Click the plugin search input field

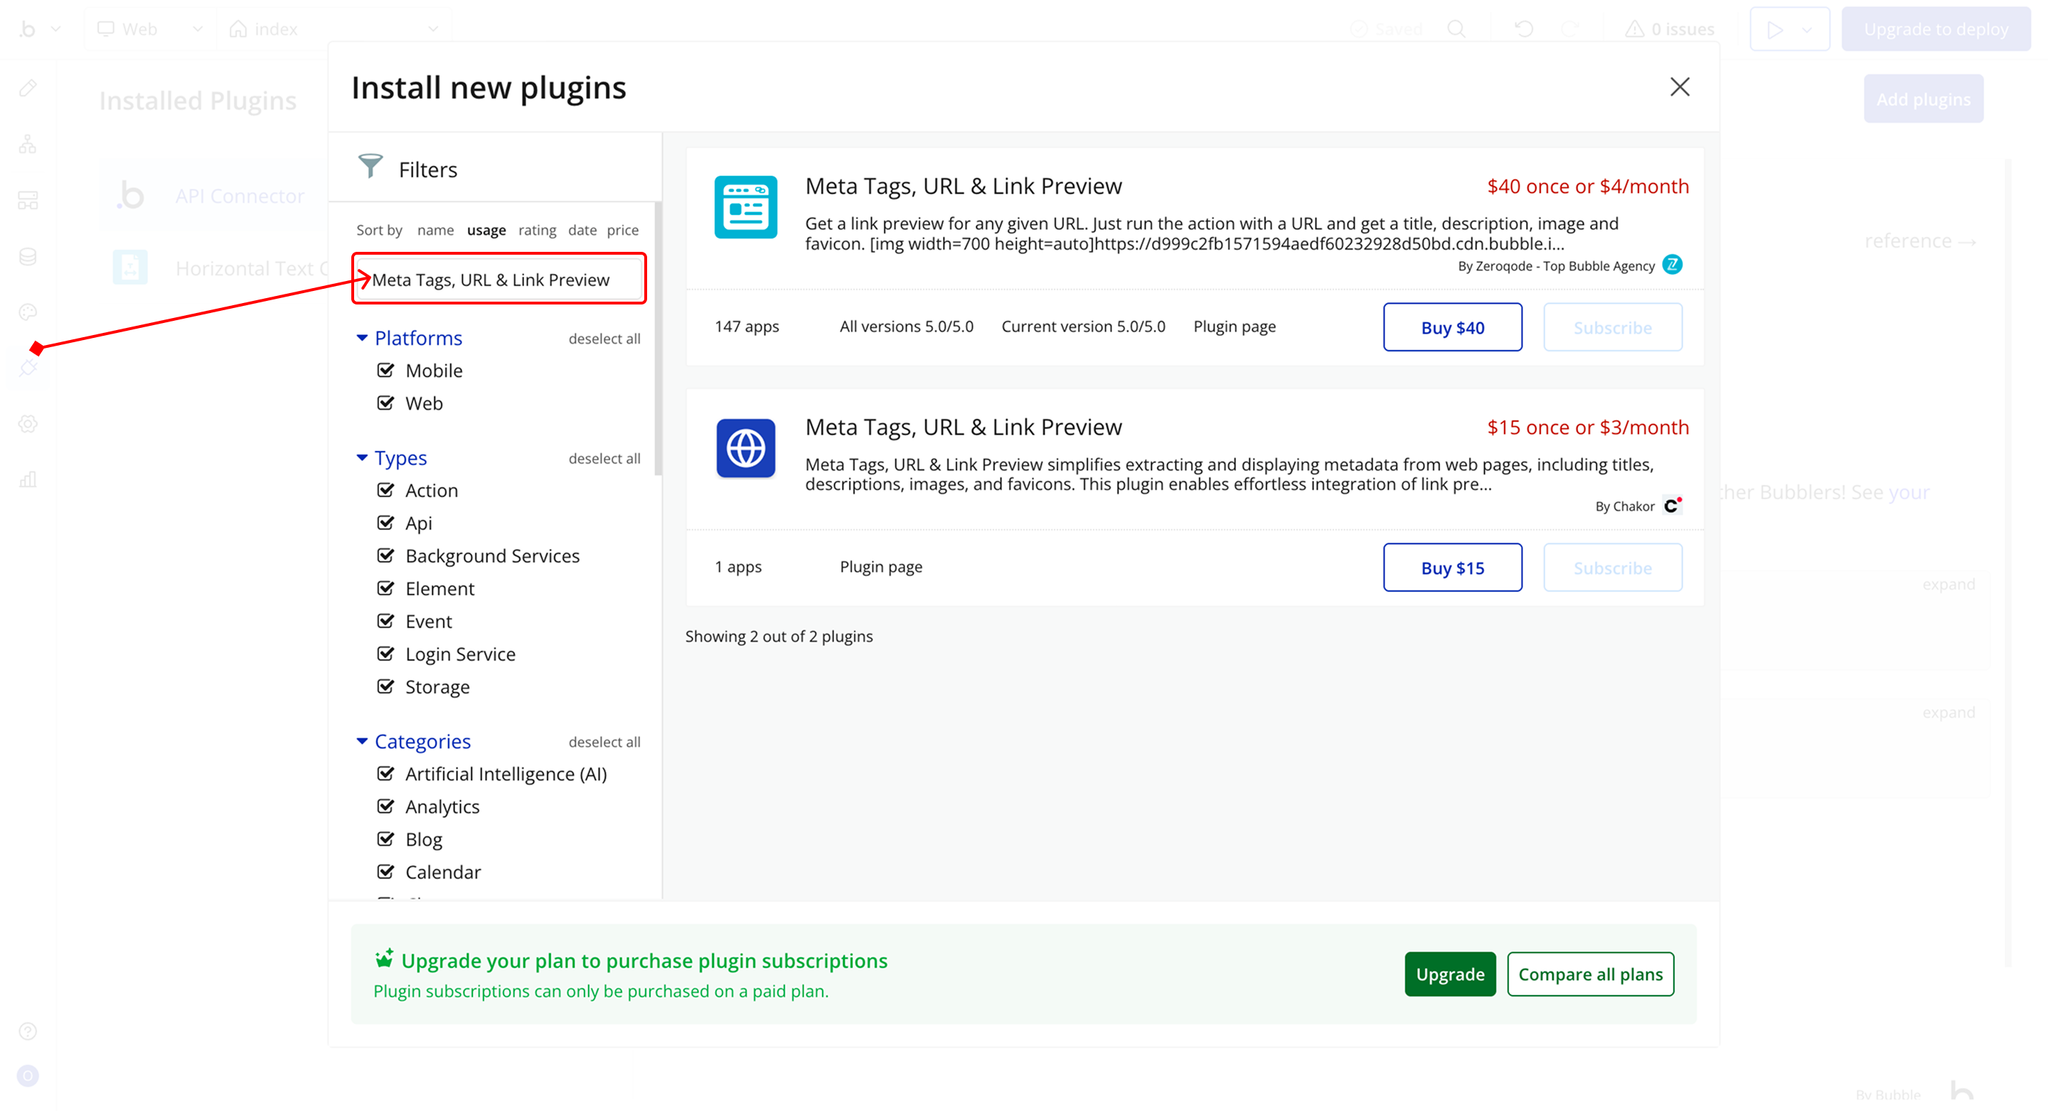click(x=499, y=280)
